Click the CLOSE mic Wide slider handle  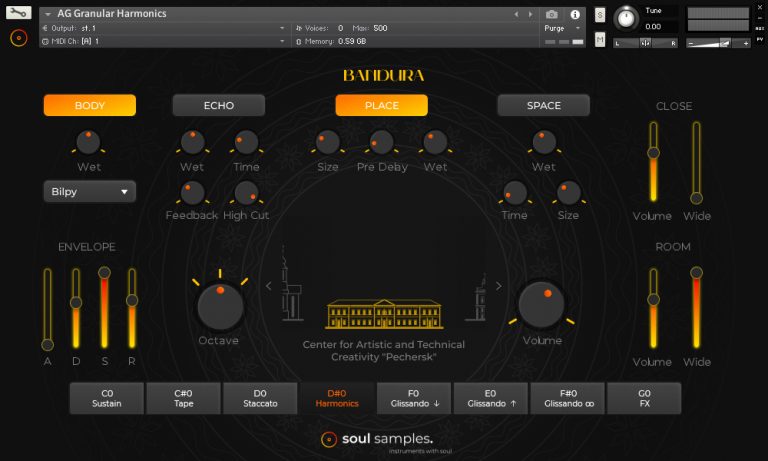[x=696, y=198]
